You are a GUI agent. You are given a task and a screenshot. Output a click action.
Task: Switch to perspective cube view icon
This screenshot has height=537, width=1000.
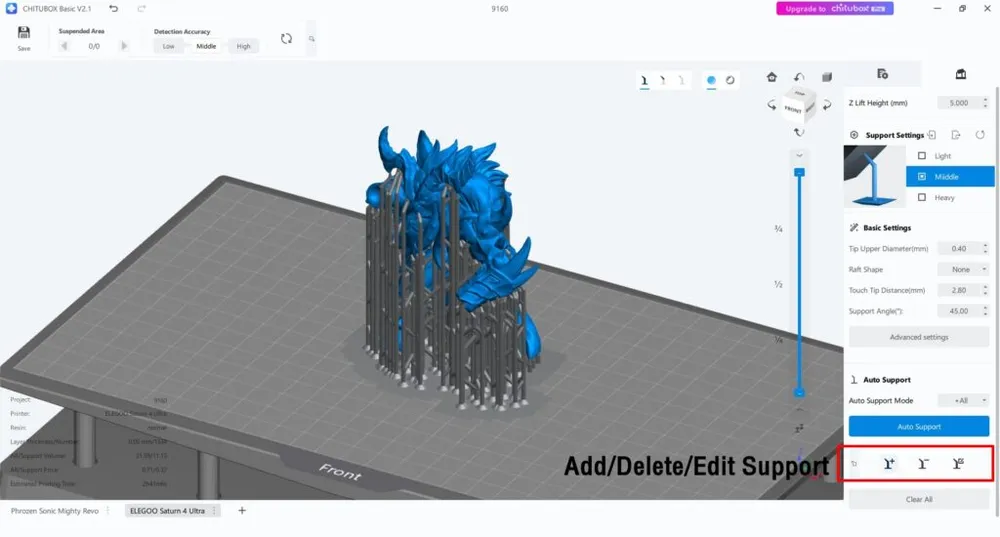[x=827, y=77]
